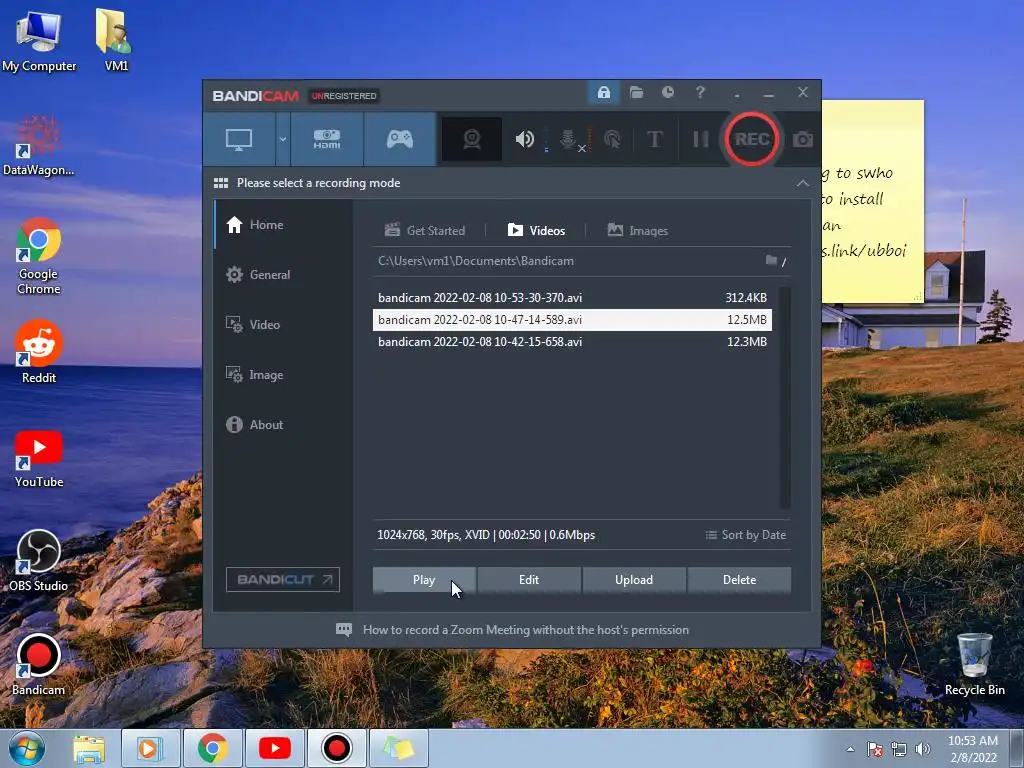Select game recording mode gamepad icon
This screenshot has width=1024, height=768.
[x=400, y=139]
